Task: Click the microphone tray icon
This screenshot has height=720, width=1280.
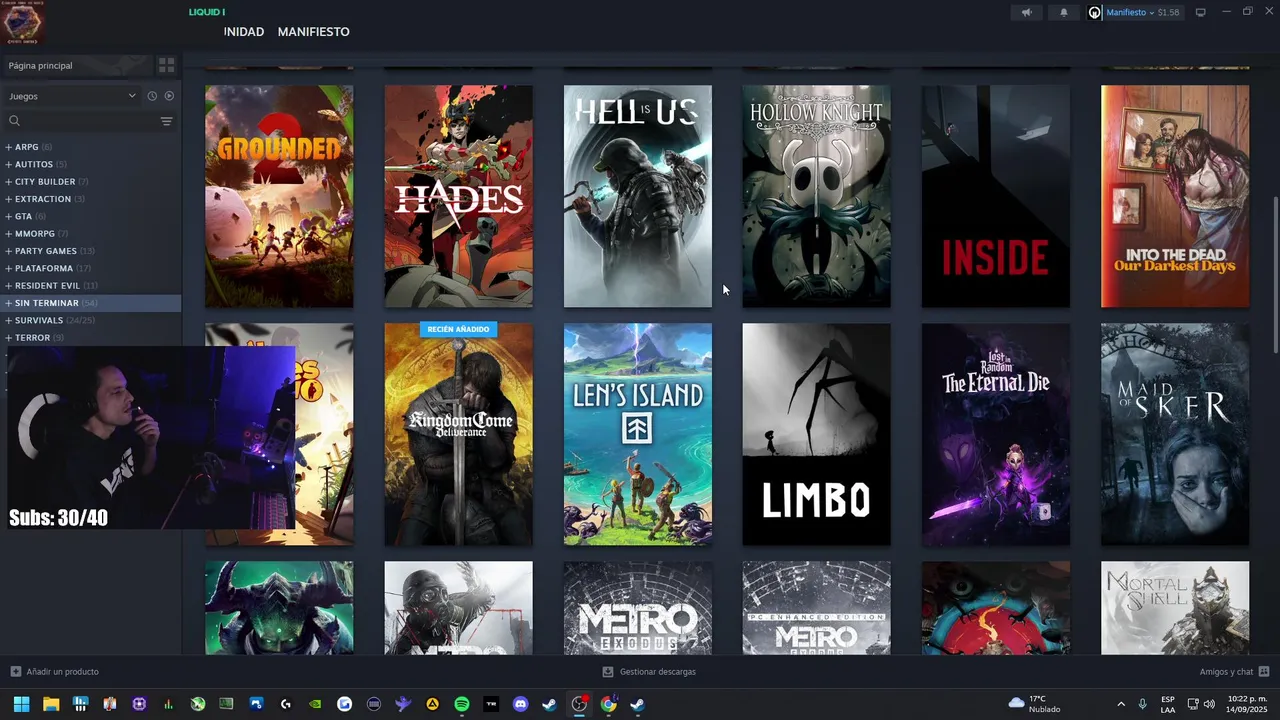Action: click(x=1143, y=704)
